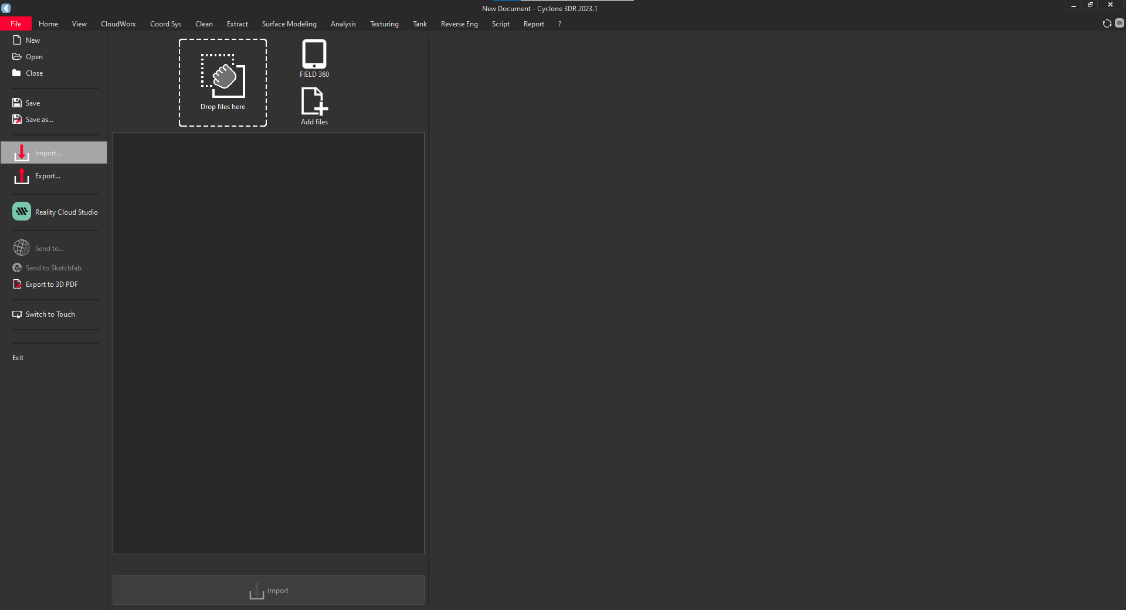Choose the Export to 3D PDF label
1126x610 pixels.
point(51,284)
